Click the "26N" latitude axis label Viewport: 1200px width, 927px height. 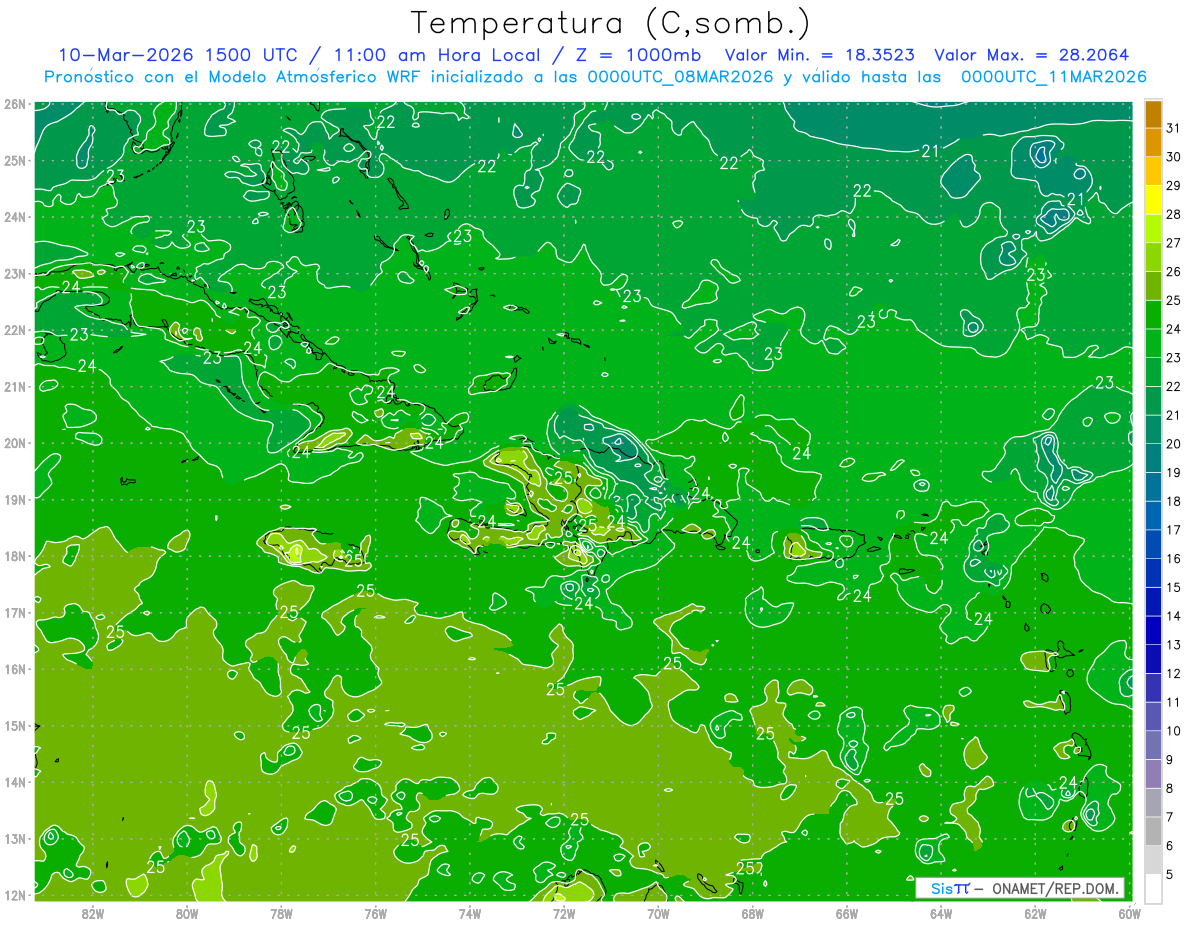point(14,104)
